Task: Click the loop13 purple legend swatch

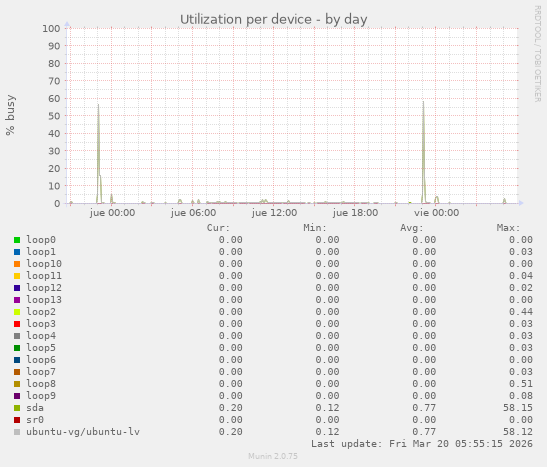Action: 17,300
